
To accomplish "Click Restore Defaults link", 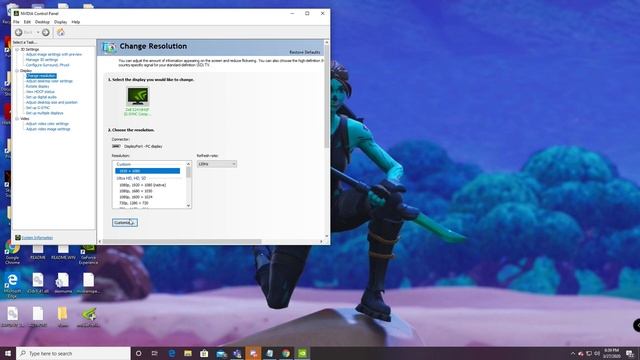I will point(305,52).
